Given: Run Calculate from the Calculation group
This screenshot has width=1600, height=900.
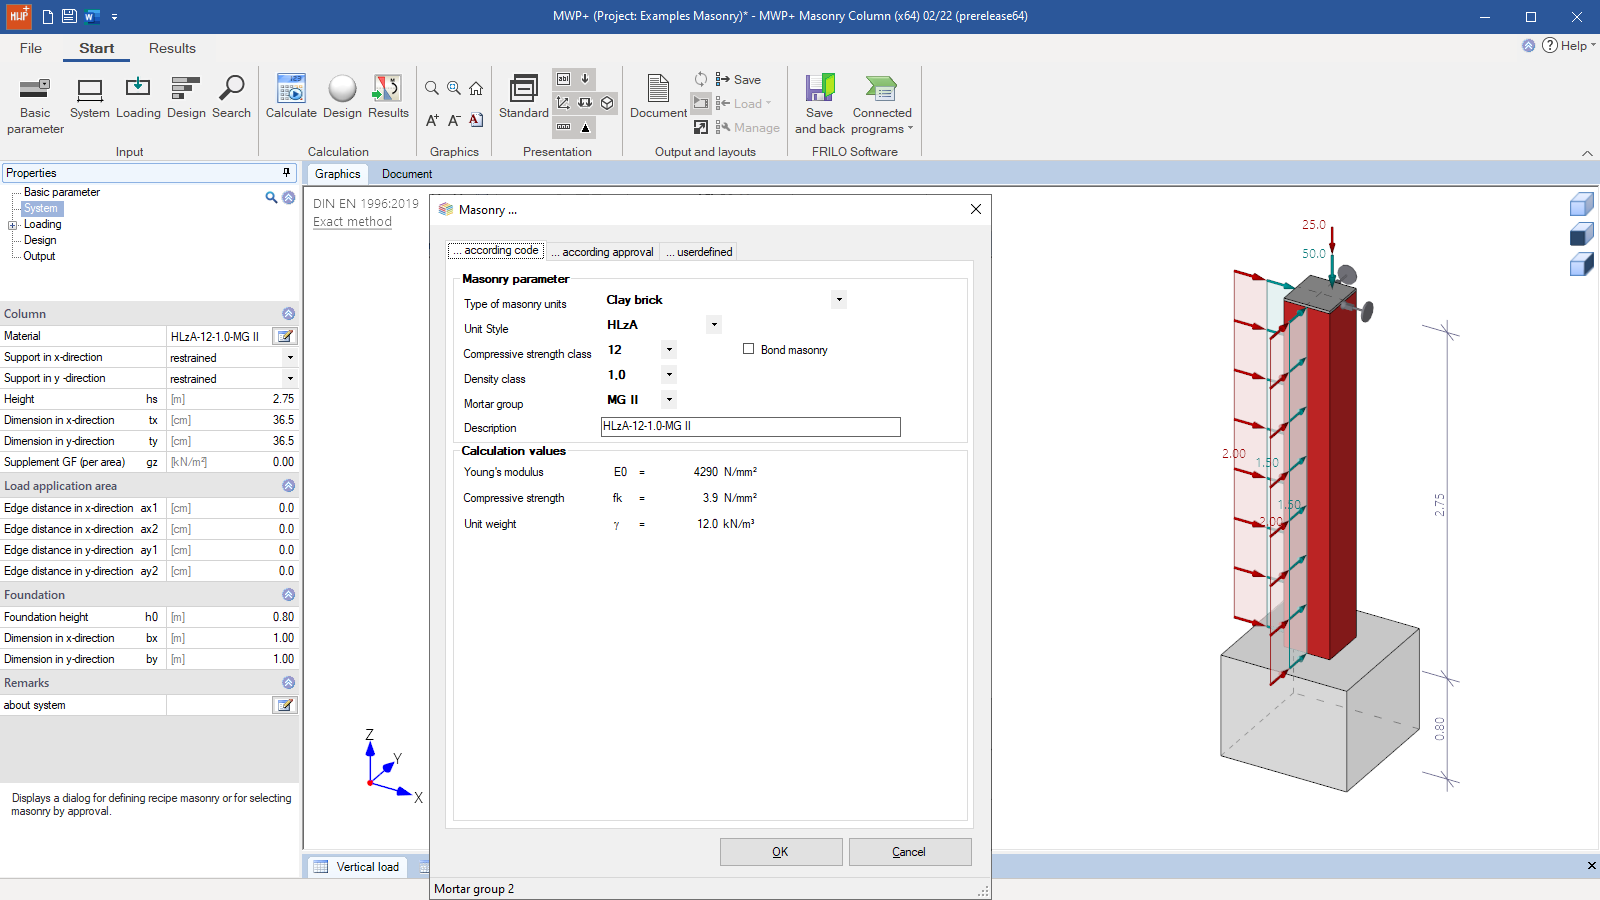Looking at the screenshot, I should pyautogui.click(x=291, y=97).
